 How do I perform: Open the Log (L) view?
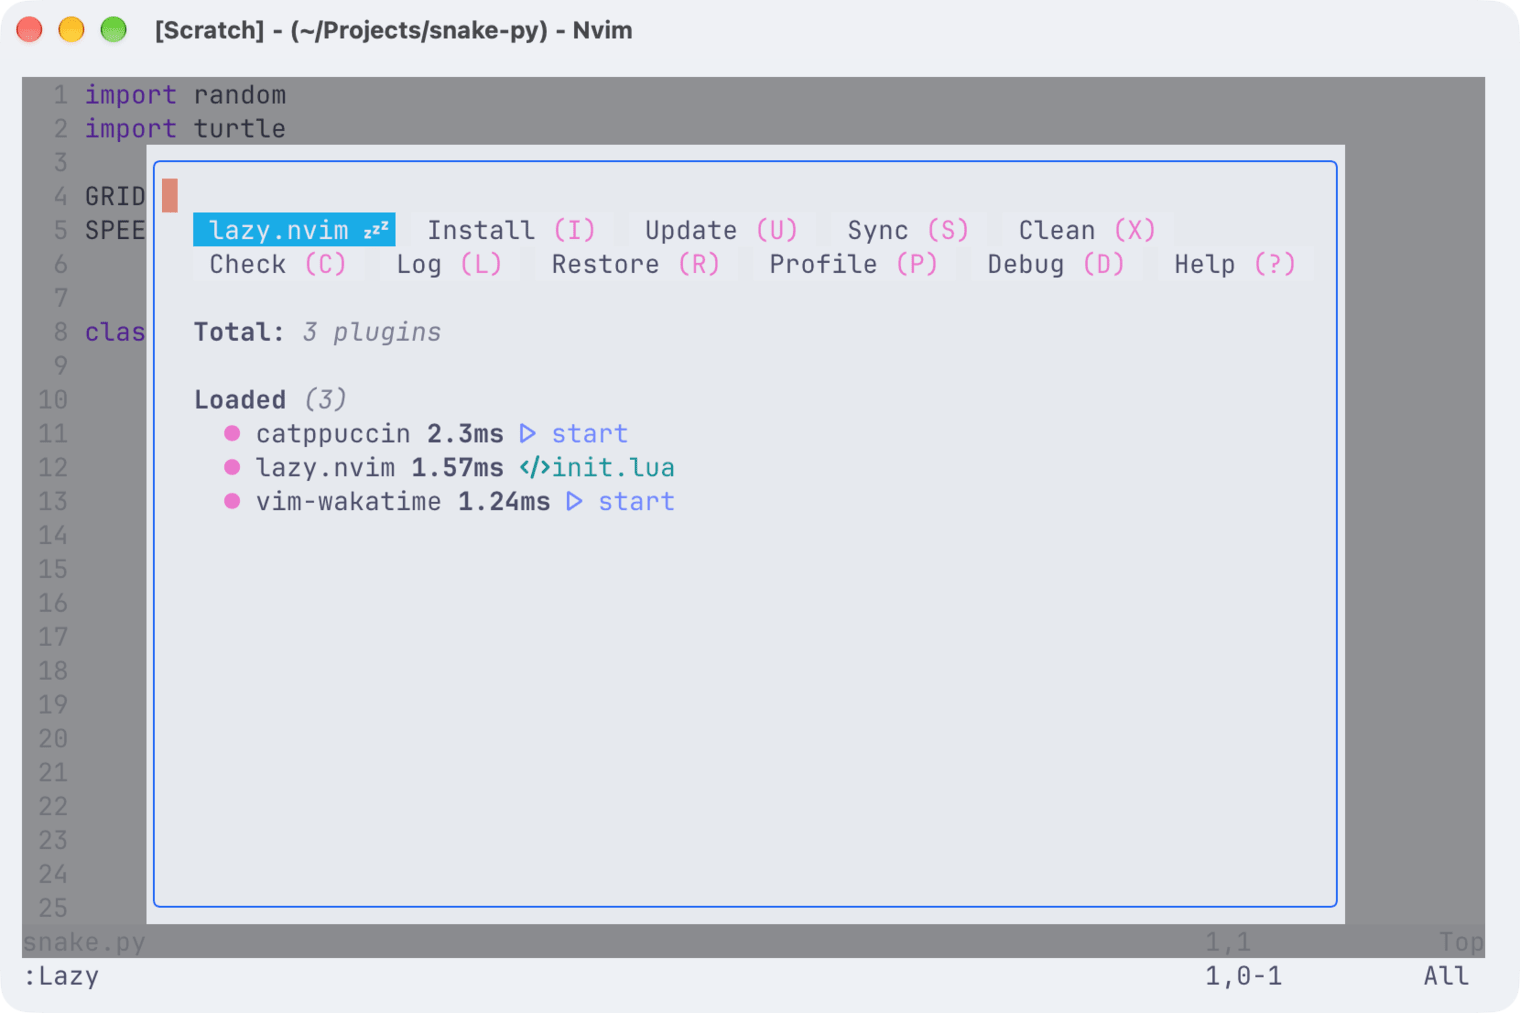tap(449, 264)
